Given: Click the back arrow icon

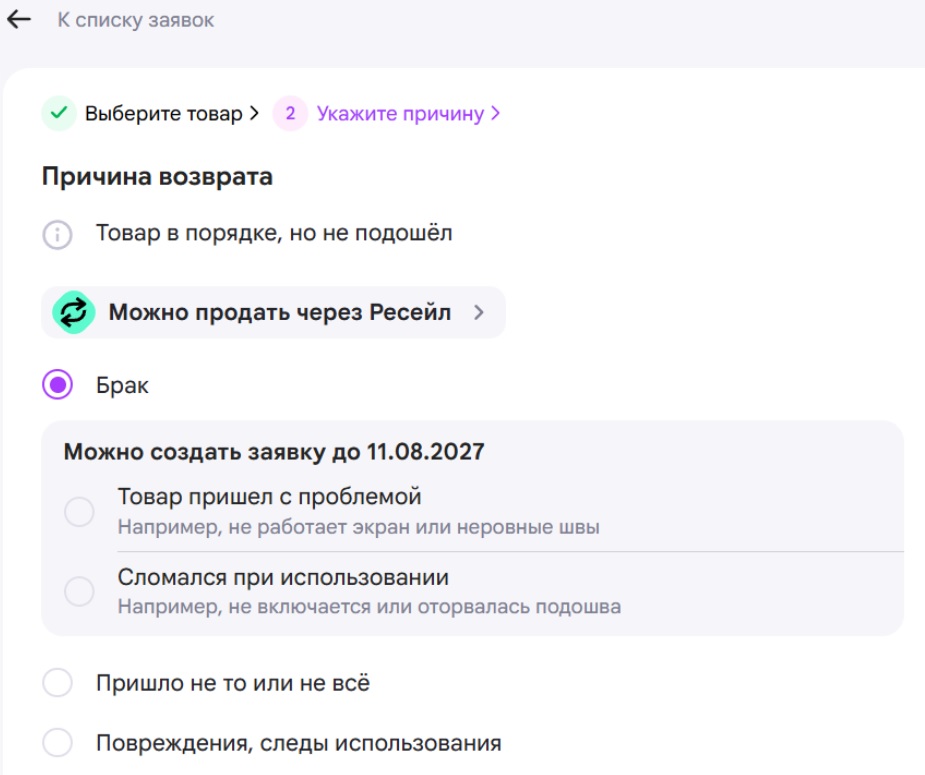Looking at the screenshot, I should (18, 19).
